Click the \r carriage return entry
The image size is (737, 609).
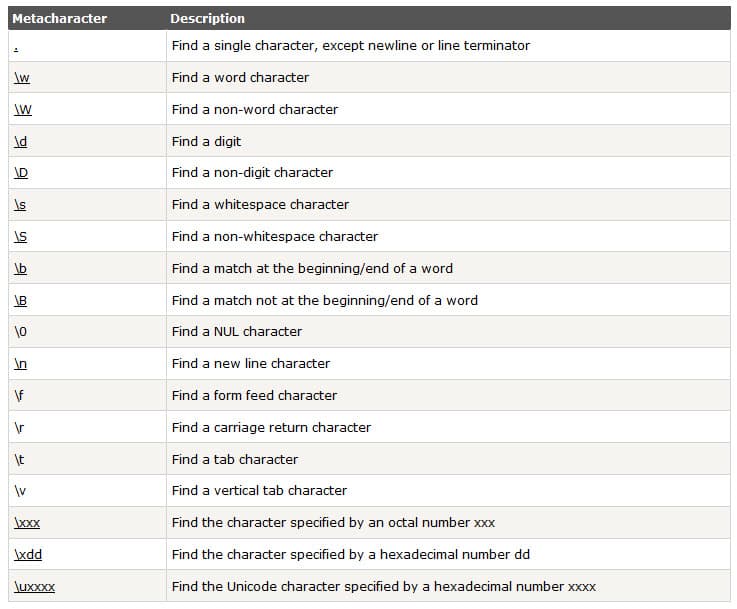19,428
